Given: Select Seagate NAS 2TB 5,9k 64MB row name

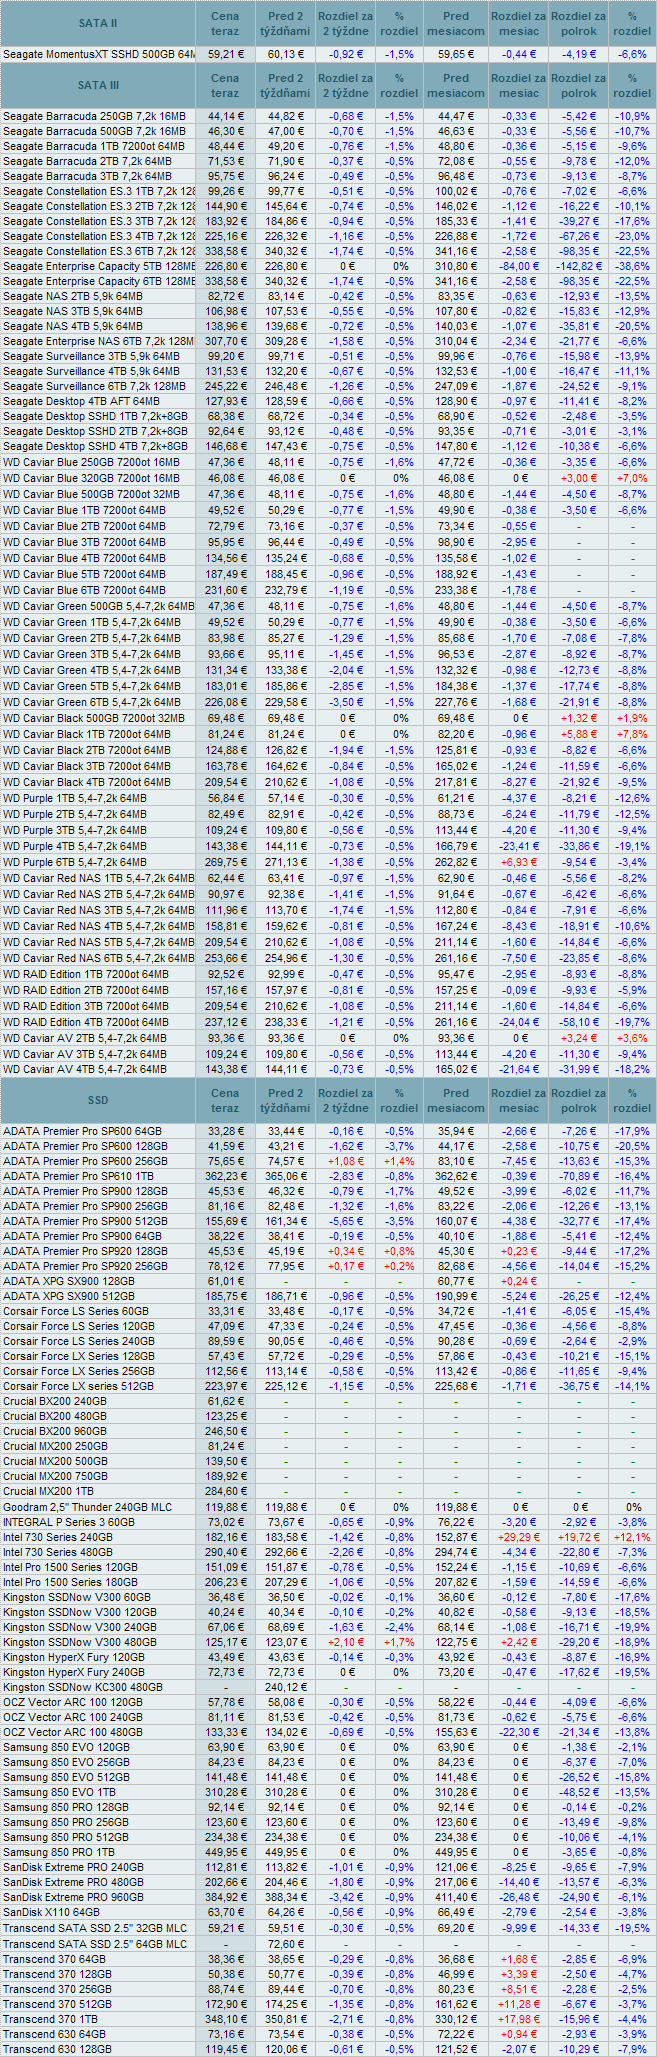Looking at the screenshot, I should click(x=73, y=296).
